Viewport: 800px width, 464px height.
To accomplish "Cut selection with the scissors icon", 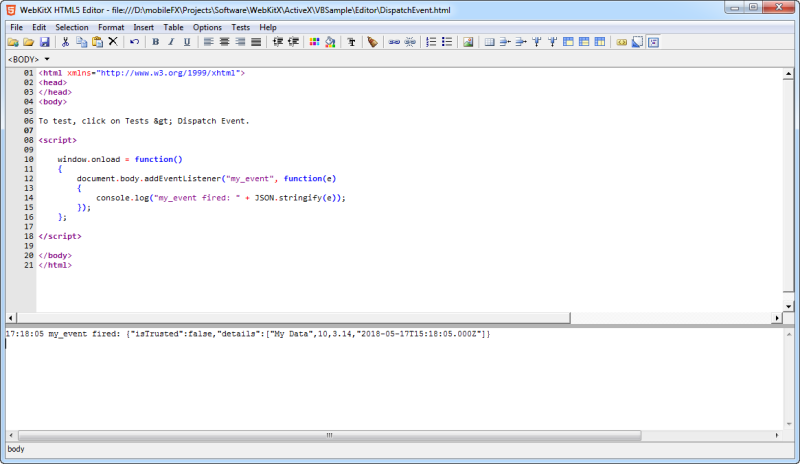I will 65,42.
